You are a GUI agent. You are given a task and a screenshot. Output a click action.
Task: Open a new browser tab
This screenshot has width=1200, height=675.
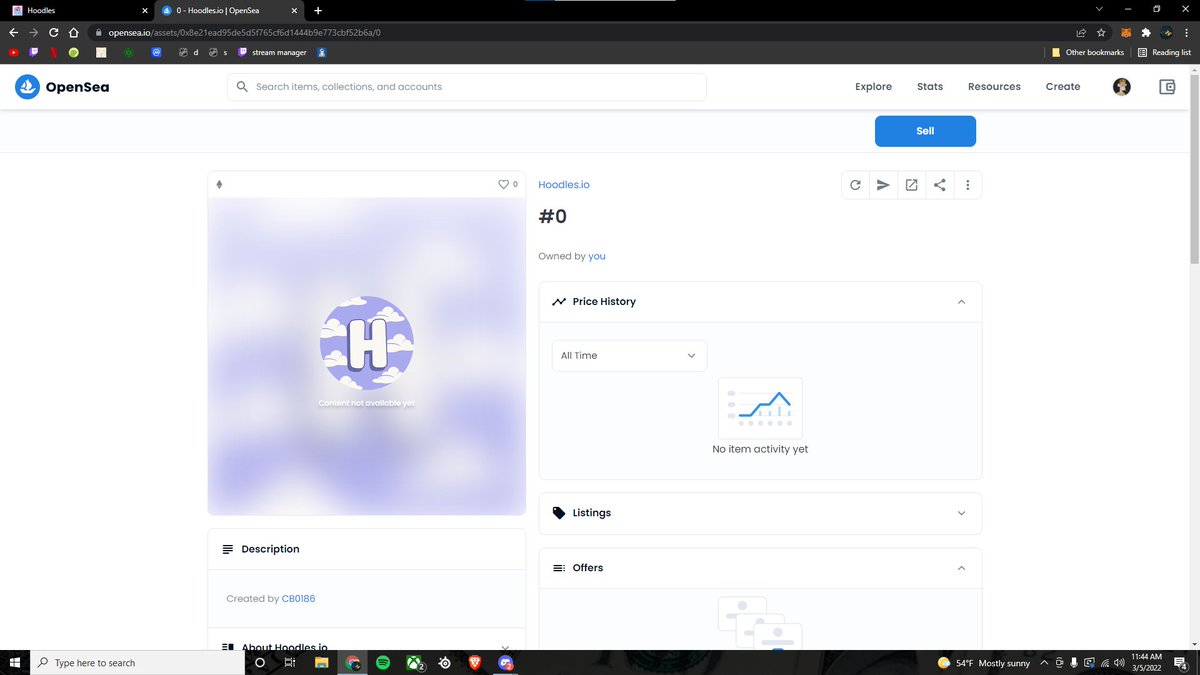(318, 10)
